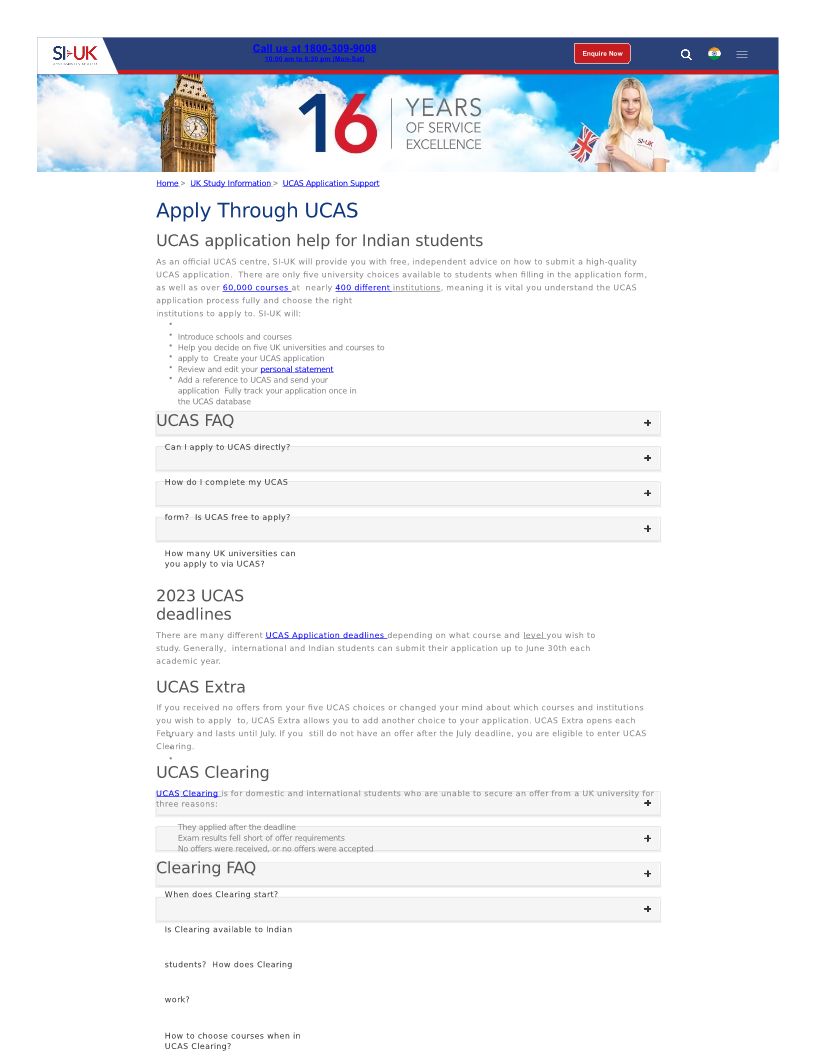The width and height of the screenshot is (816, 1056).
Task: Open UK Study Information breadcrumb
Action: pos(230,183)
